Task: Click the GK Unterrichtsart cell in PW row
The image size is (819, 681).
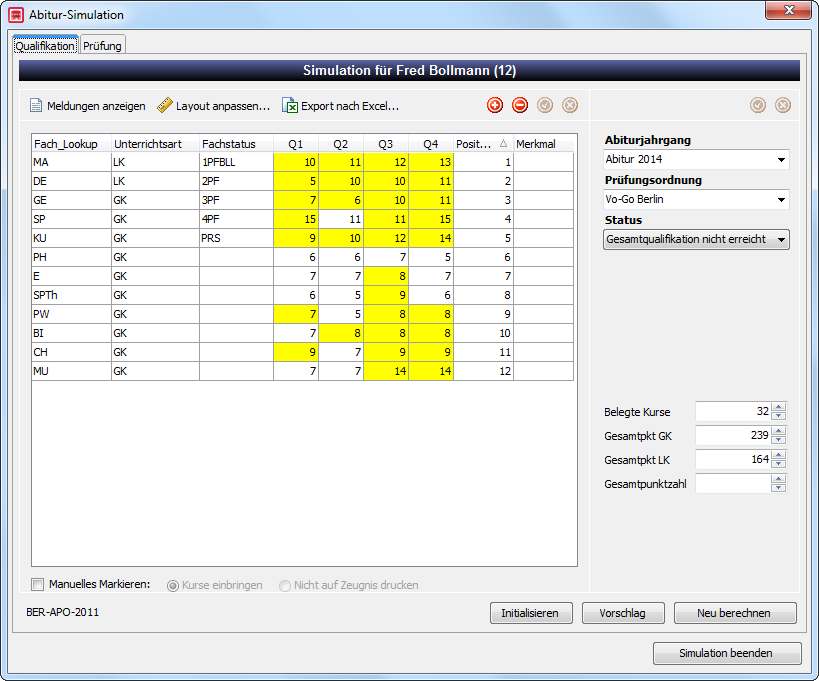Action: pos(155,314)
